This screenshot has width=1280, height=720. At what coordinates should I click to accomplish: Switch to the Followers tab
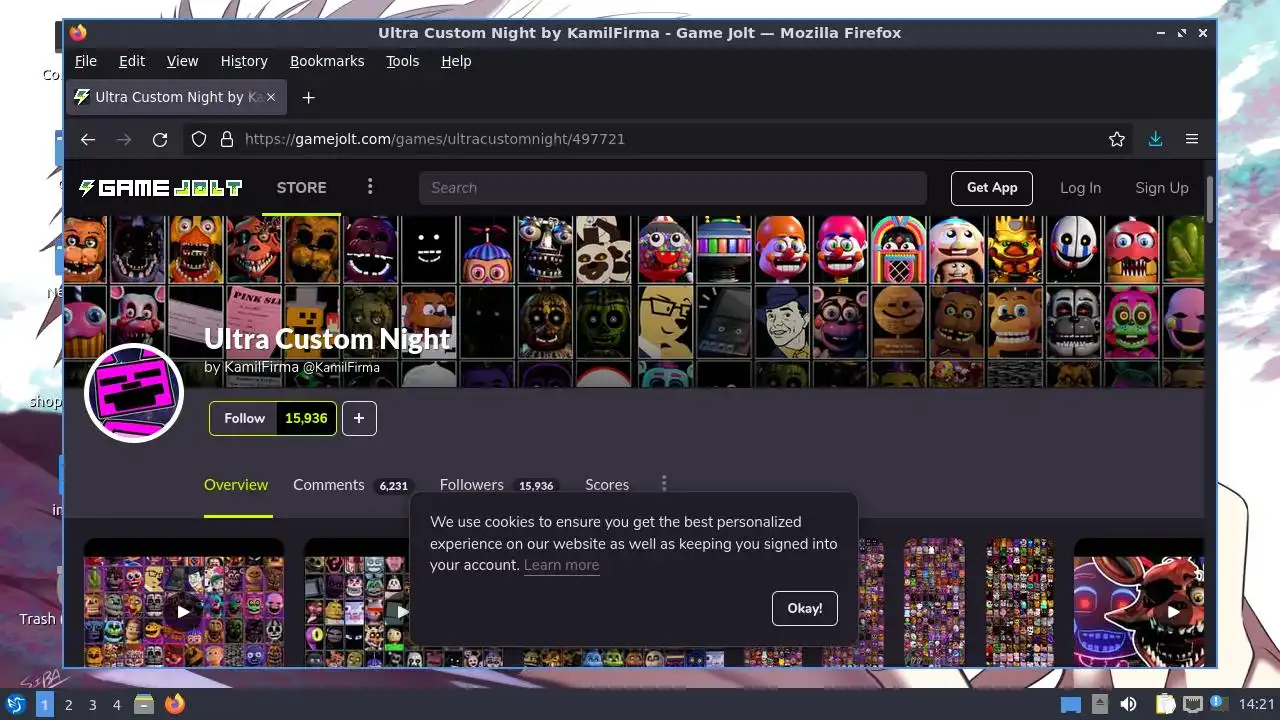497,485
